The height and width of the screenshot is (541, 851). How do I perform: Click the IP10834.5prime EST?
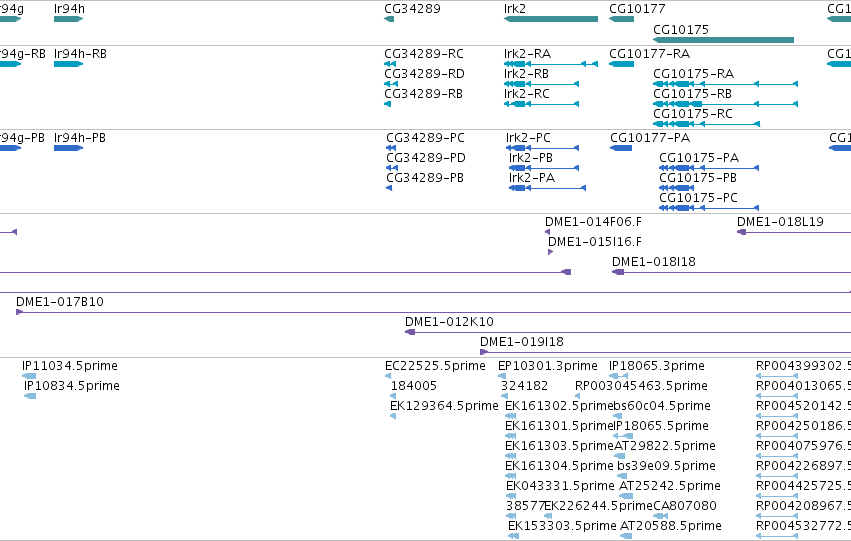pyautogui.click(x=30, y=397)
